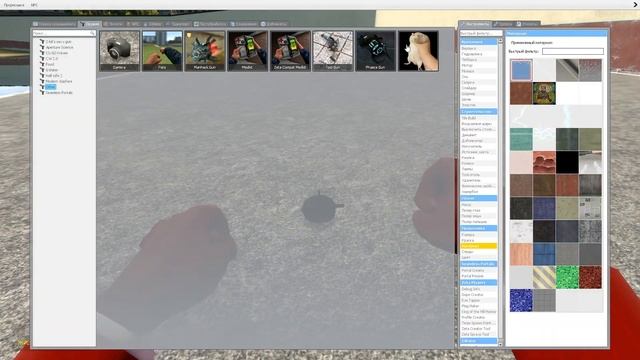Open the CS:GO Knives weapon category
Screen dimensions: 640x360
click(x=57, y=53)
